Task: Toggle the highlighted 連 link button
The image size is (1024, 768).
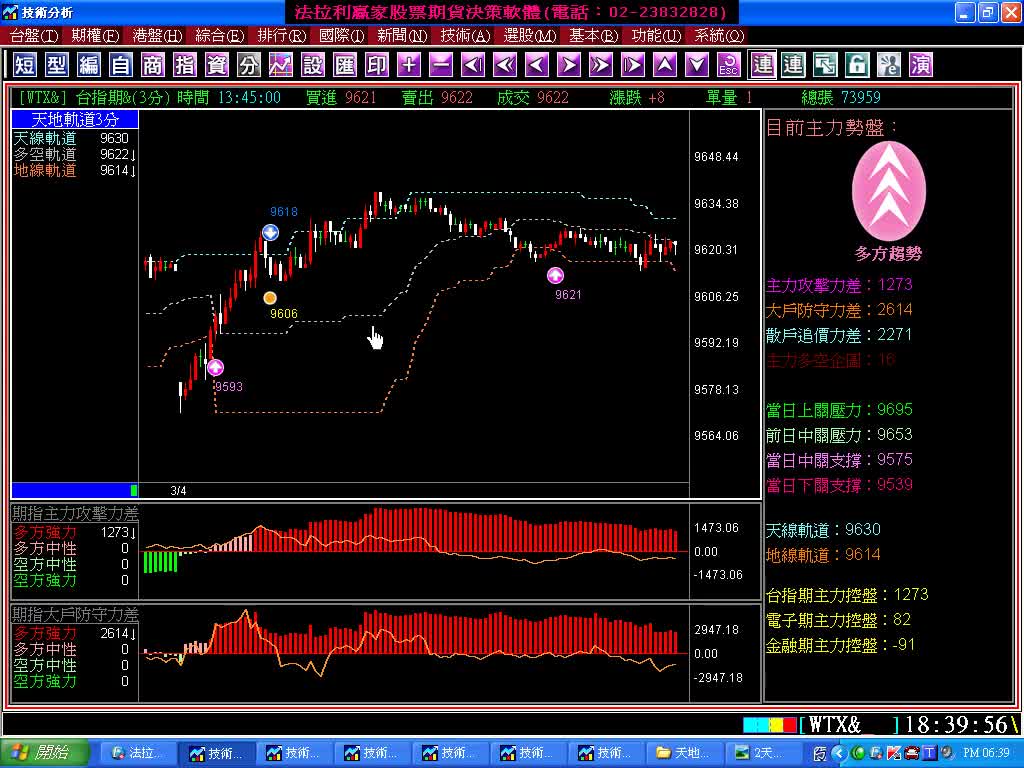Action: pos(763,65)
